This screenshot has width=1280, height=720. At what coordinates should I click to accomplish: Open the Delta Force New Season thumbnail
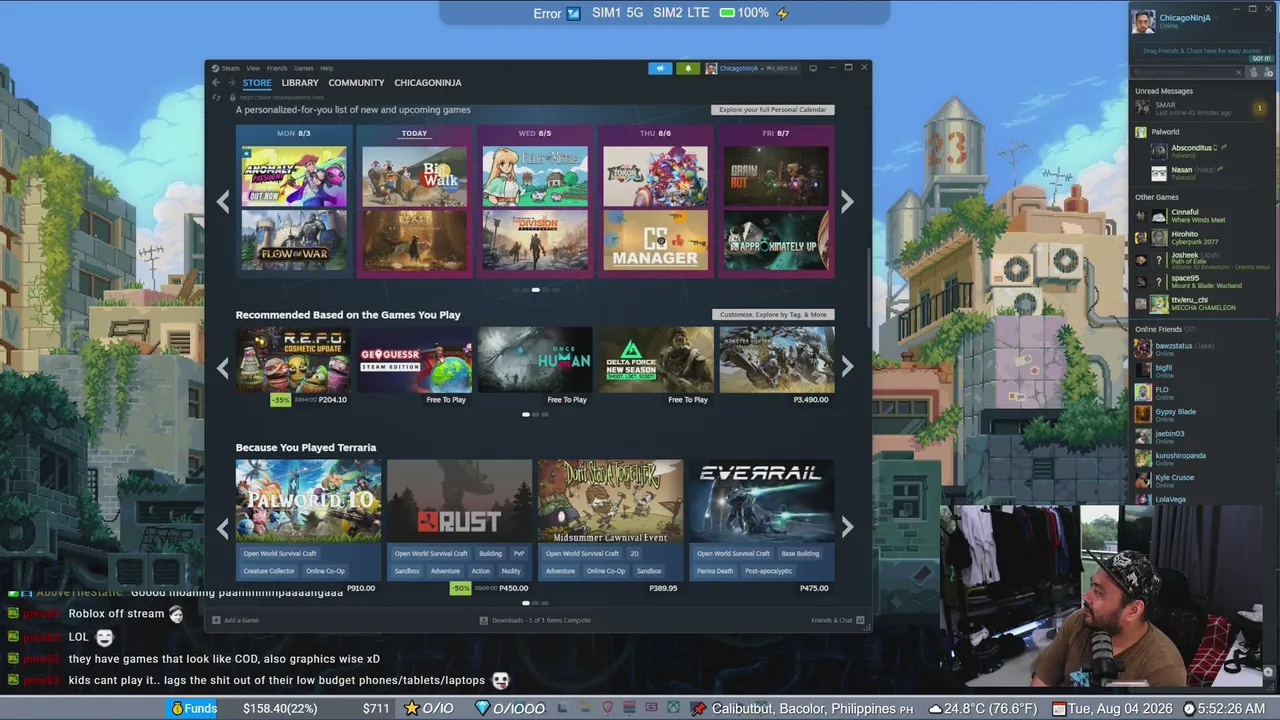click(656, 359)
